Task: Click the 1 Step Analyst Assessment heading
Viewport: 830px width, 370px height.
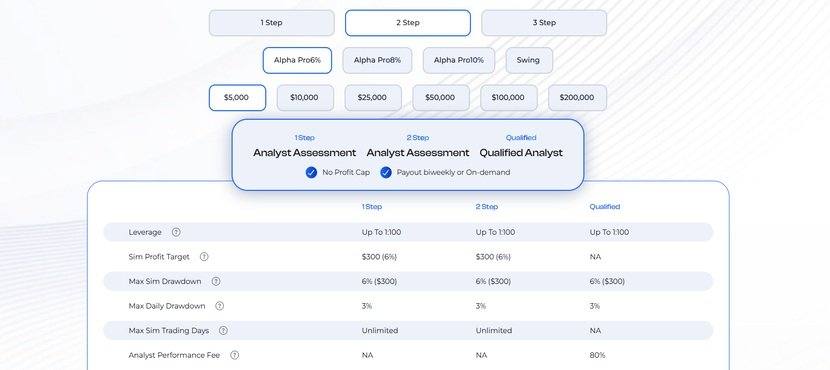Action: [x=304, y=153]
